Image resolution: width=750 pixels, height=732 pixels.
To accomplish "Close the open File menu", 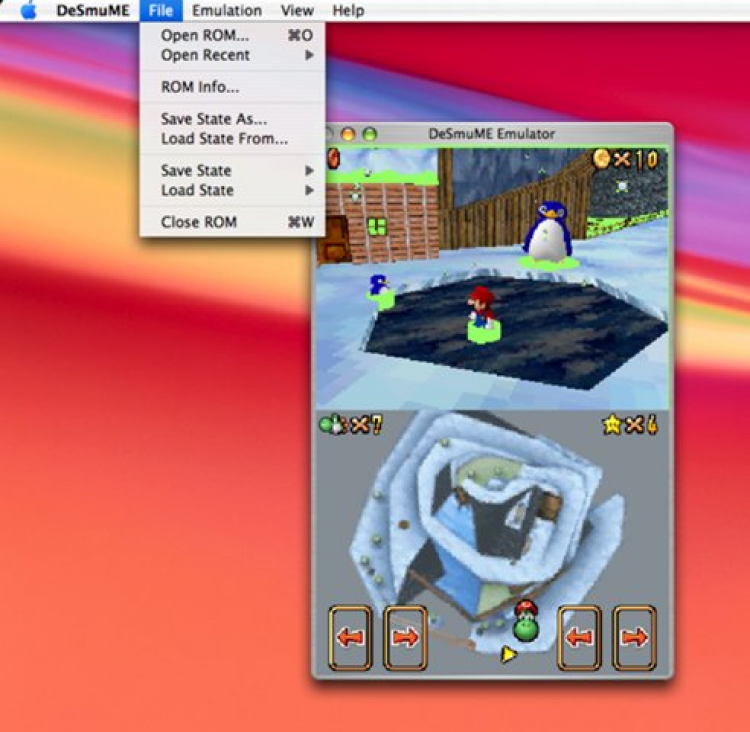I will point(161,11).
